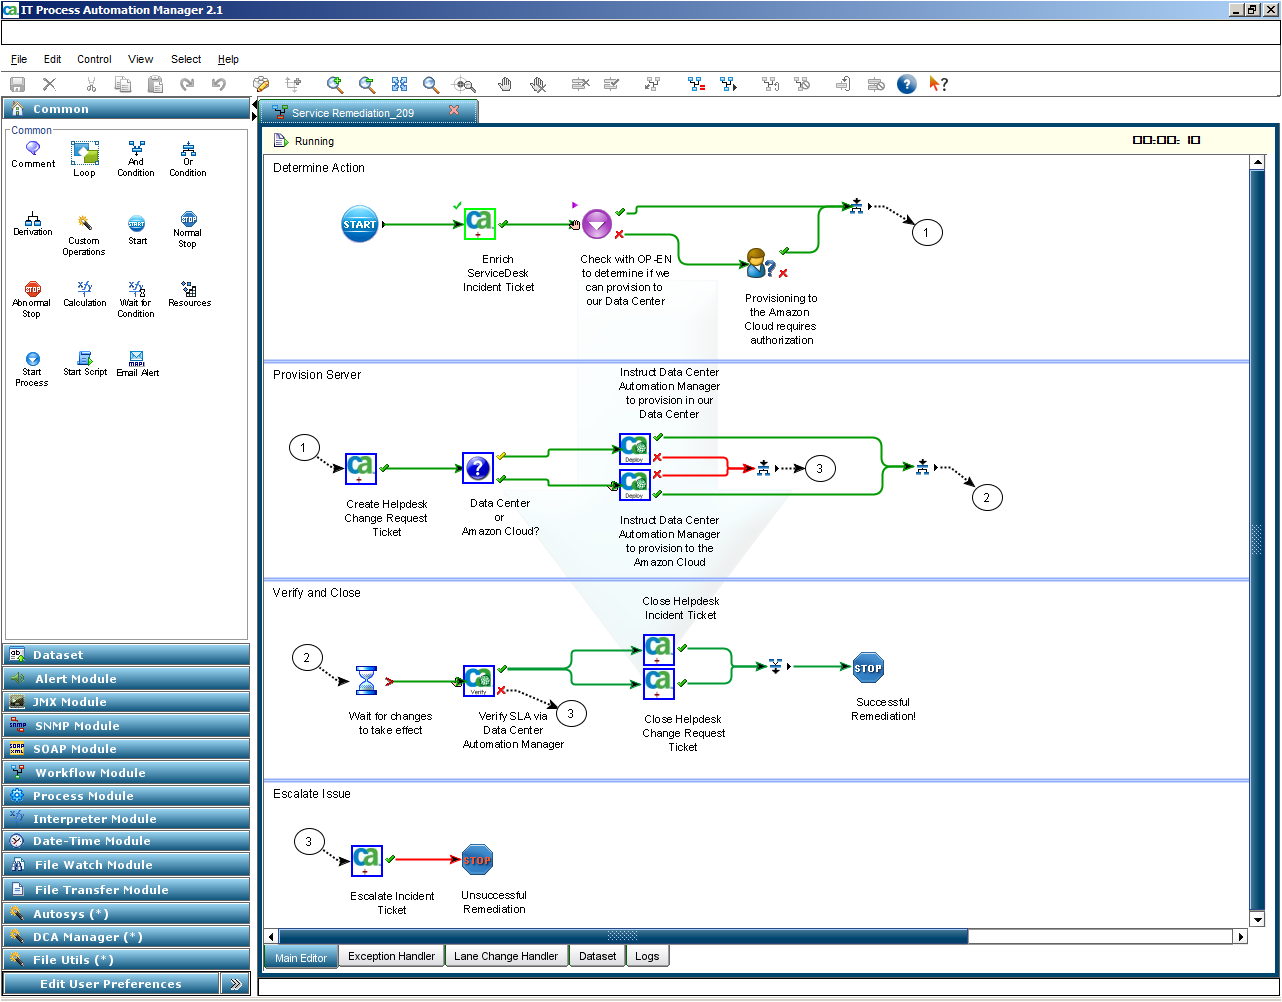Select the hand pan tool
The width and height of the screenshot is (1282, 1002).
[x=505, y=85]
